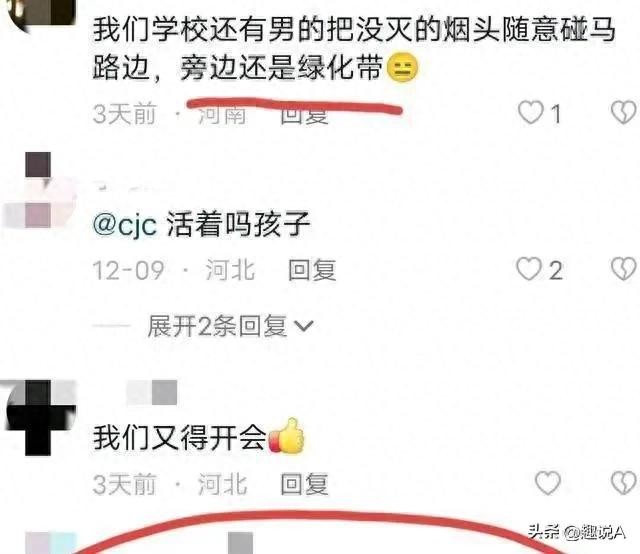Reply to the 3天前 河南 comment
The width and height of the screenshot is (640, 554).
point(304,114)
